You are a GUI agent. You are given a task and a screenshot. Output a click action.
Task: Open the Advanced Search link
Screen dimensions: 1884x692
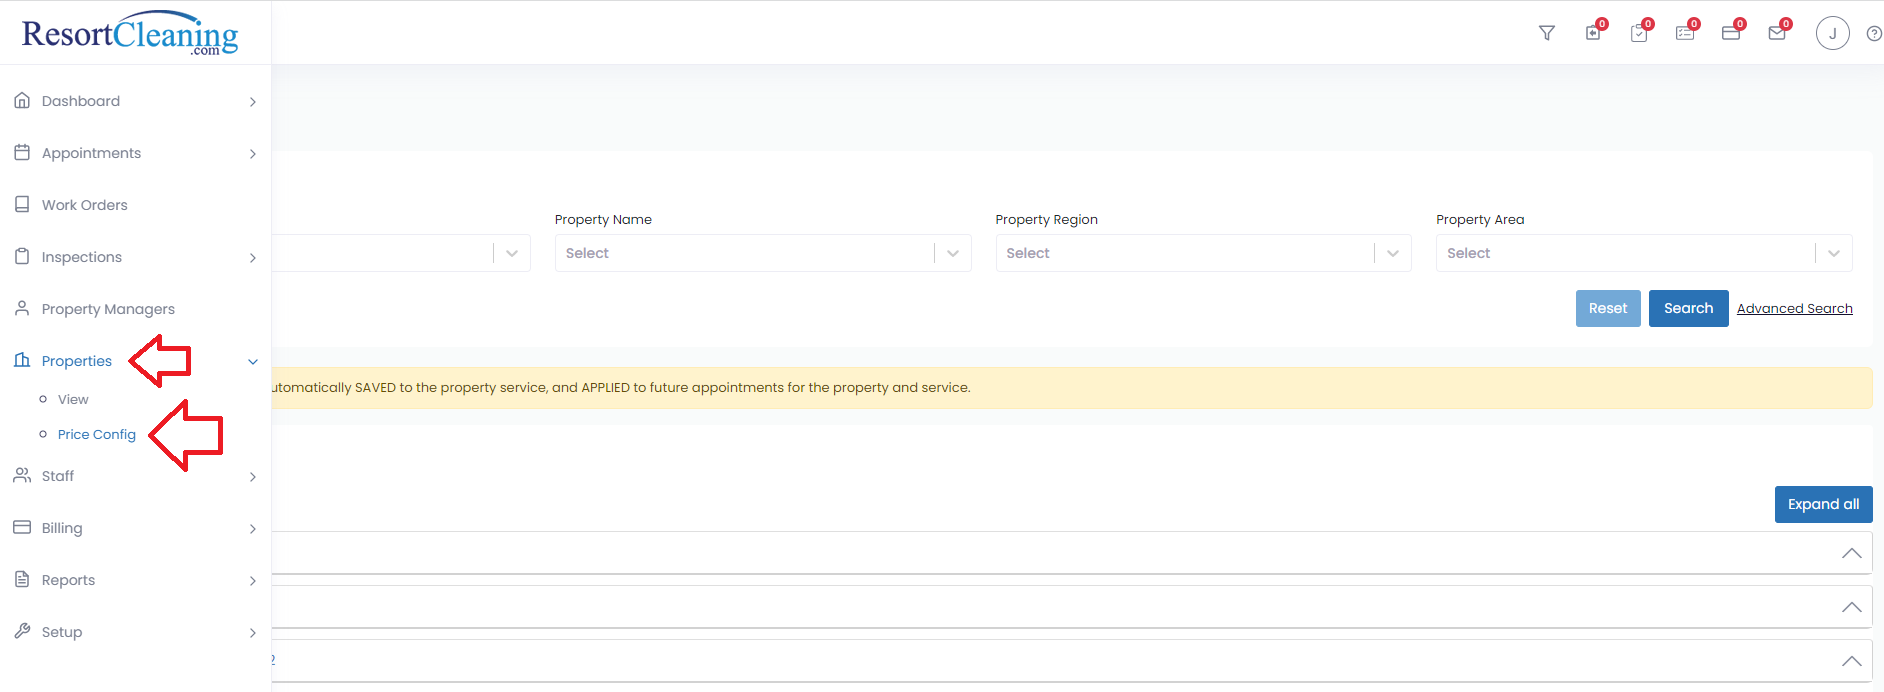click(x=1795, y=308)
